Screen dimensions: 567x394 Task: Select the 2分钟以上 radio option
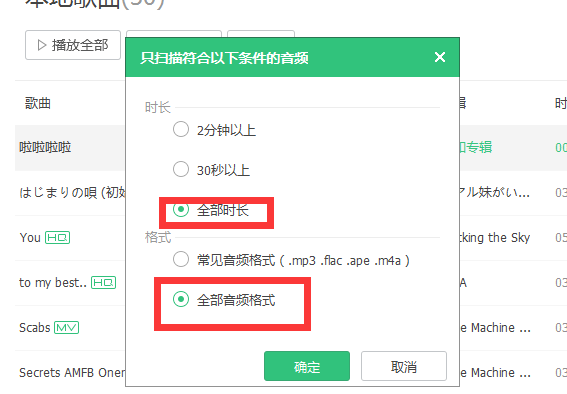tap(181, 129)
